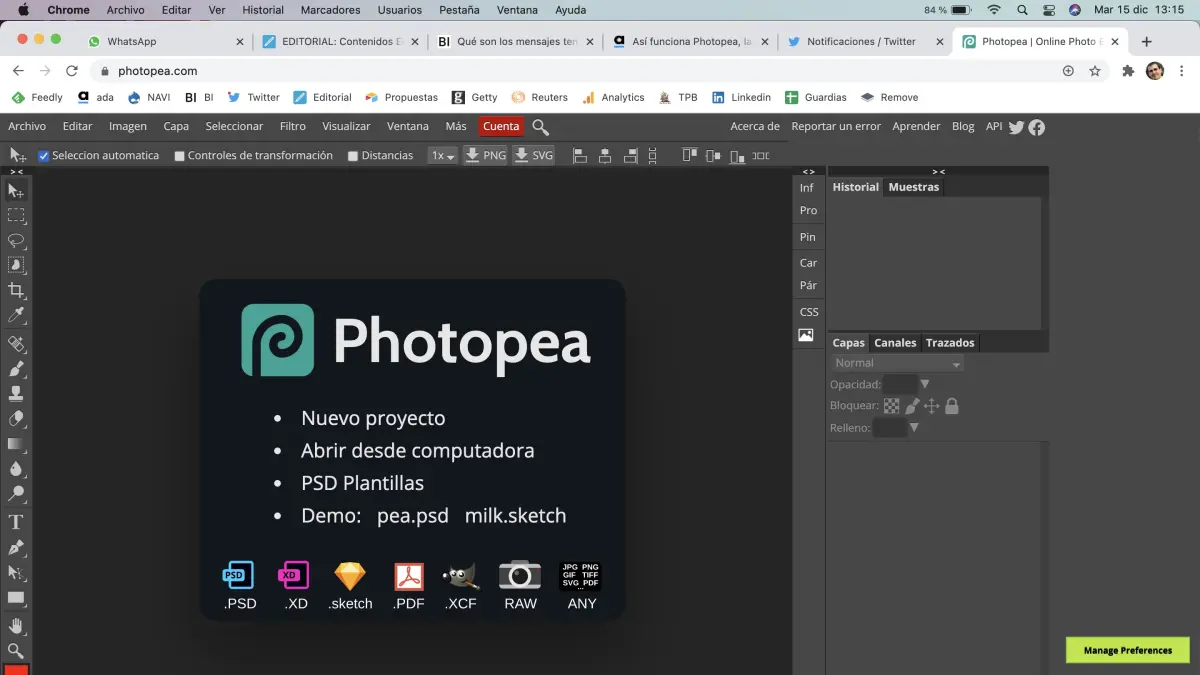Select the Type (T) tool
Image resolution: width=1200 pixels, height=675 pixels.
point(16,522)
